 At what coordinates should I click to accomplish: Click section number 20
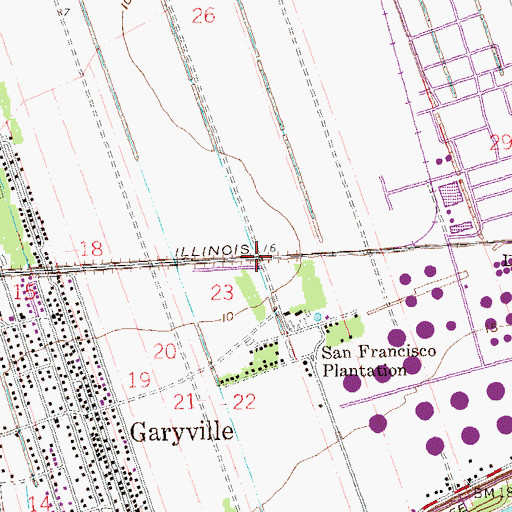165,351
